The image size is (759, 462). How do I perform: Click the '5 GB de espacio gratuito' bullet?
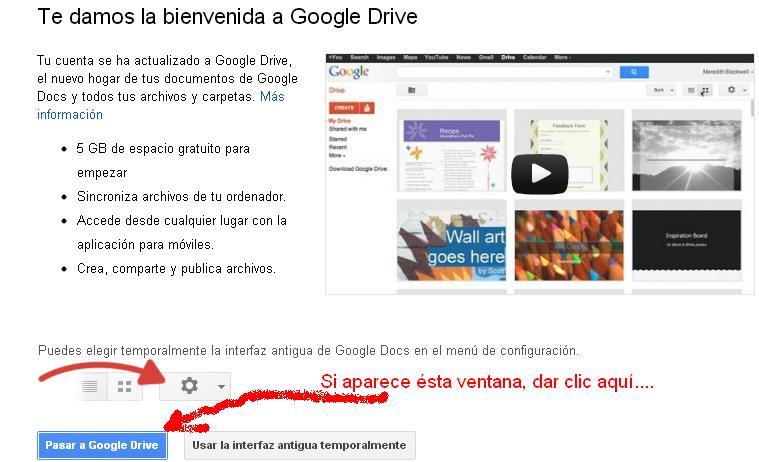(163, 160)
